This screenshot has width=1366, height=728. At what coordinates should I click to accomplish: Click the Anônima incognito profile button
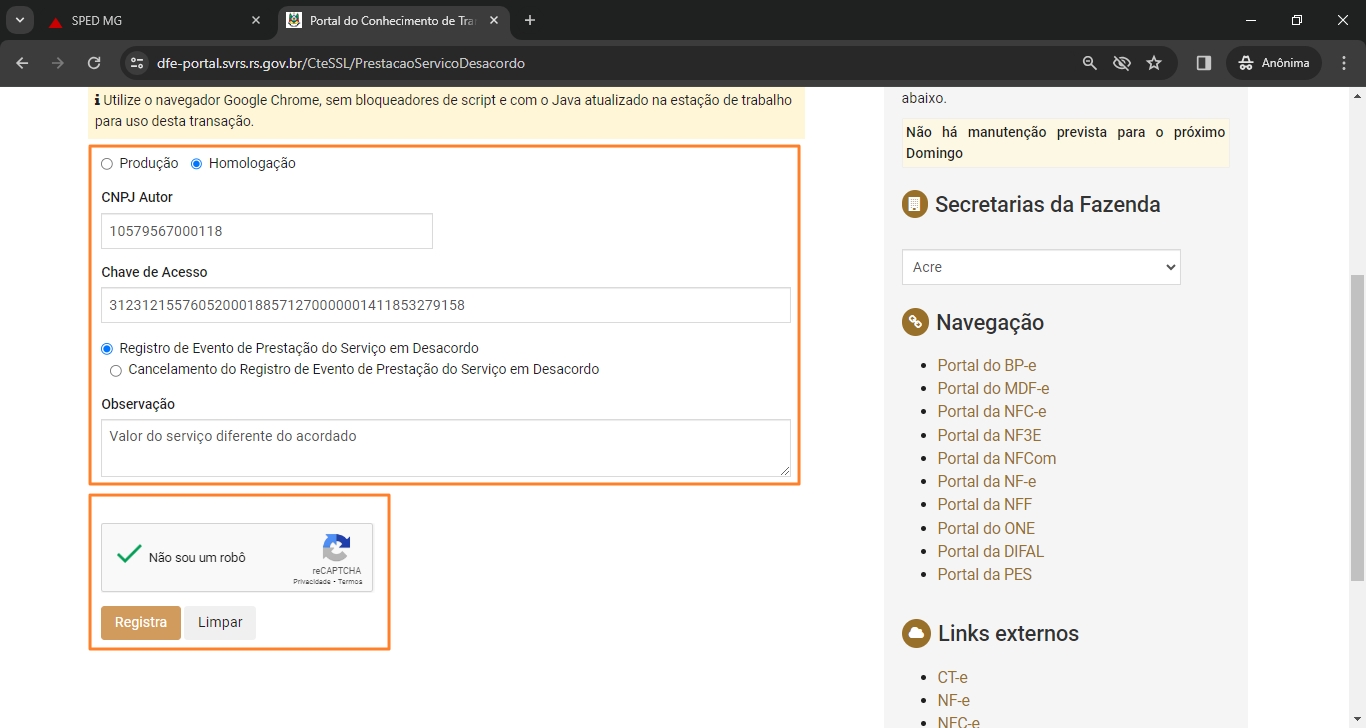click(x=1274, y=63)
